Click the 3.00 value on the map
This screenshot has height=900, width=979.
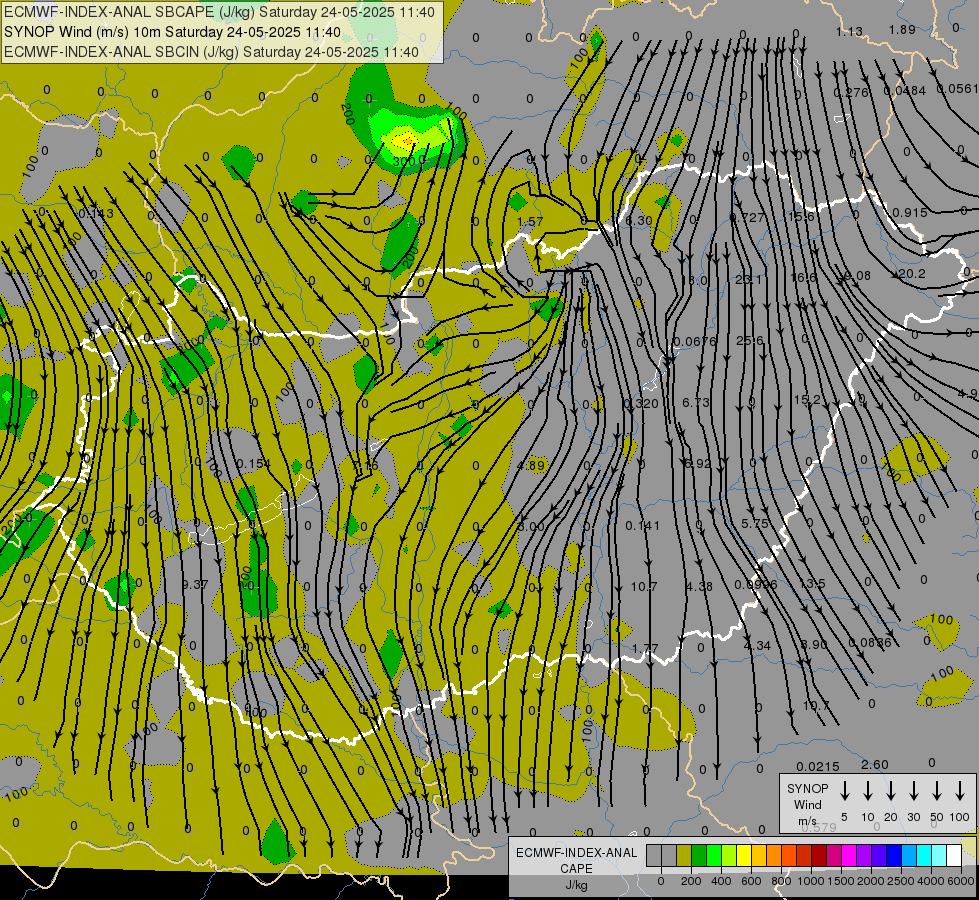[531, 527]
